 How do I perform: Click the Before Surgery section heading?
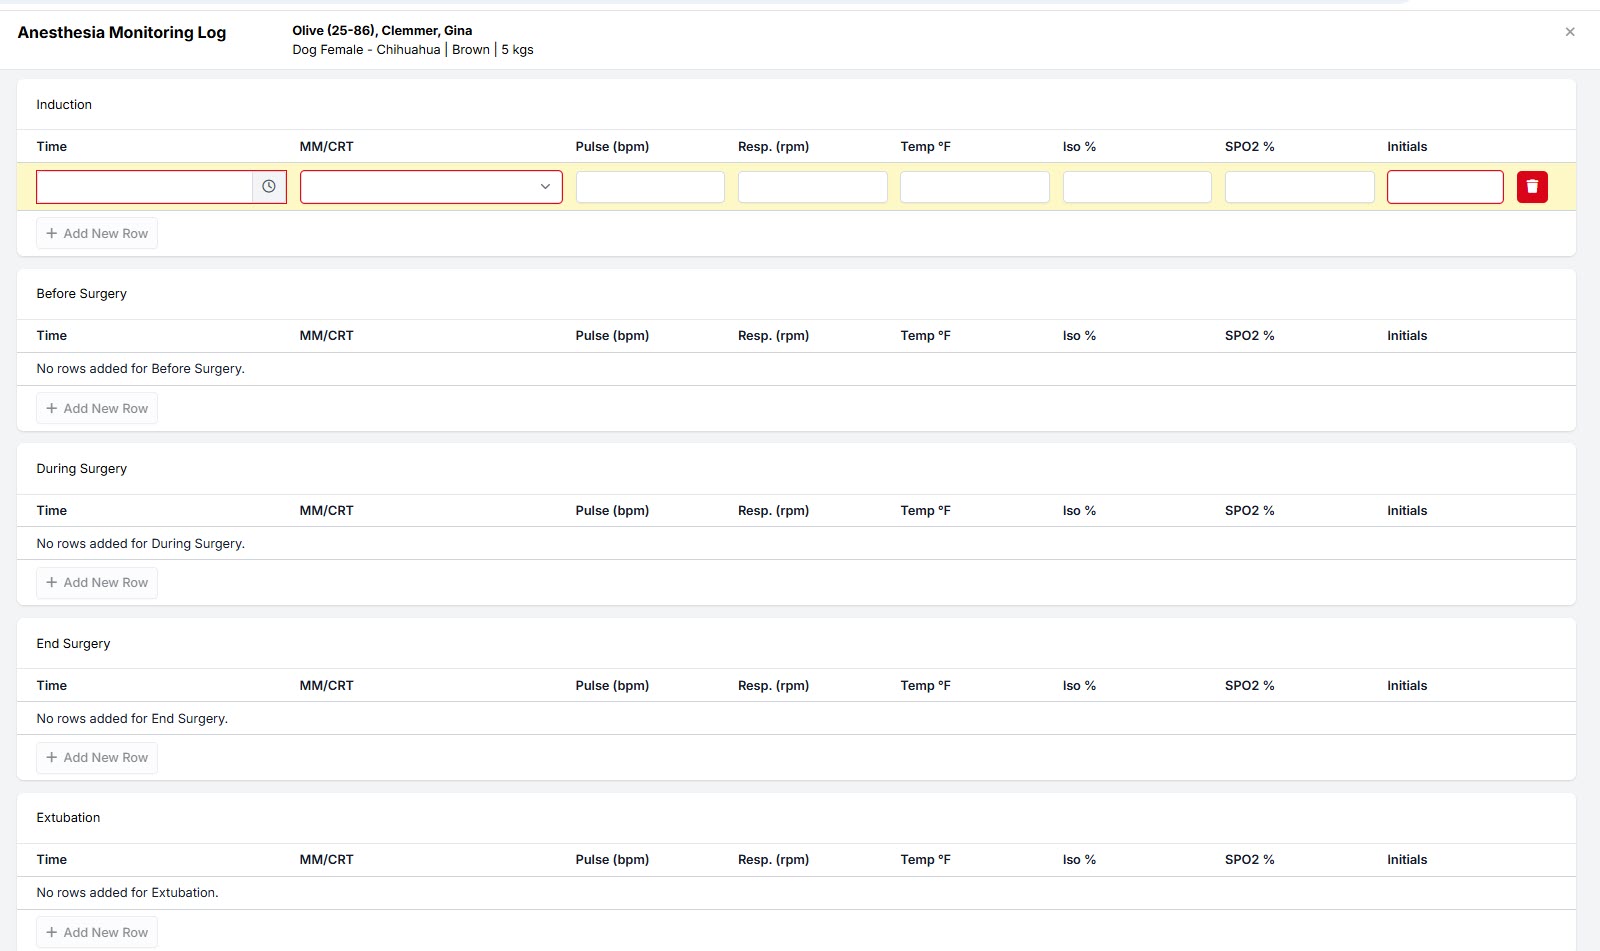click(82, 294)
